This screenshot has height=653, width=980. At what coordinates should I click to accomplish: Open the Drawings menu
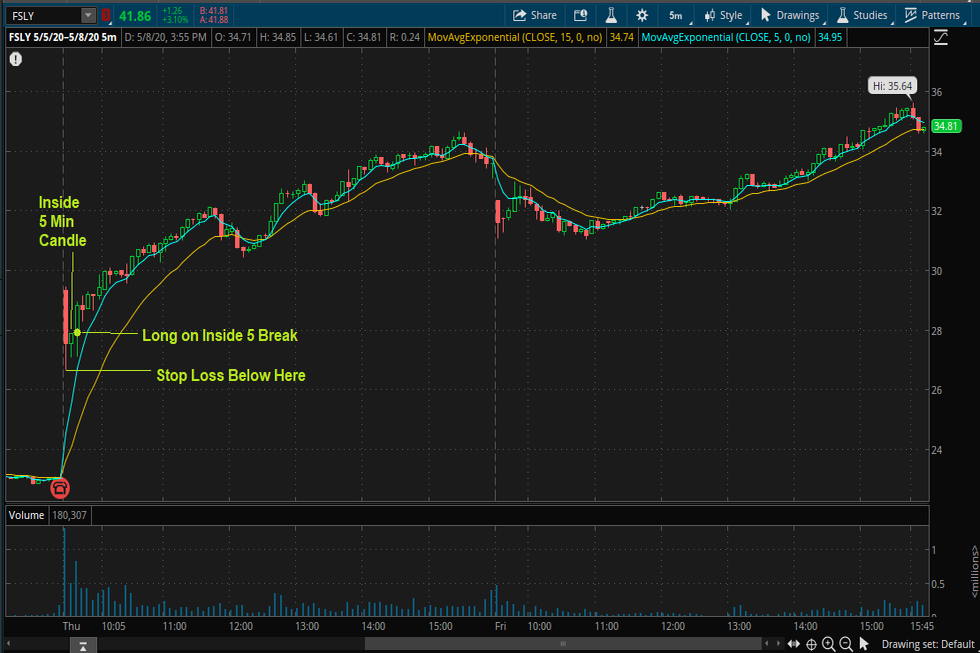pos(789,15)
